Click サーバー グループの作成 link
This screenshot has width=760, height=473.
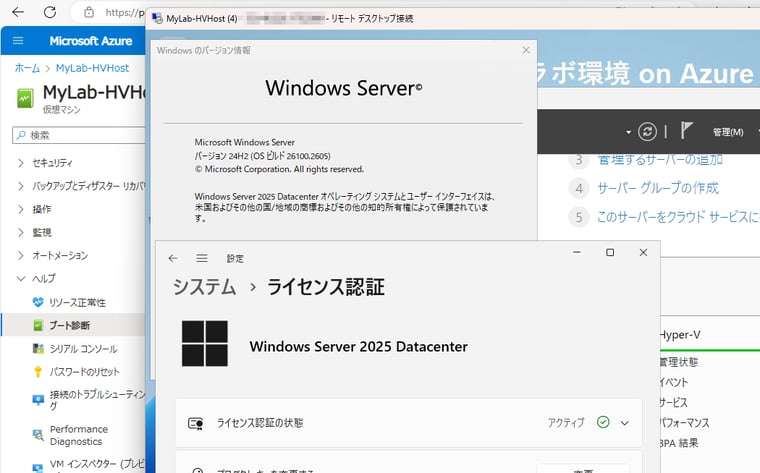[x=658, y=188]
